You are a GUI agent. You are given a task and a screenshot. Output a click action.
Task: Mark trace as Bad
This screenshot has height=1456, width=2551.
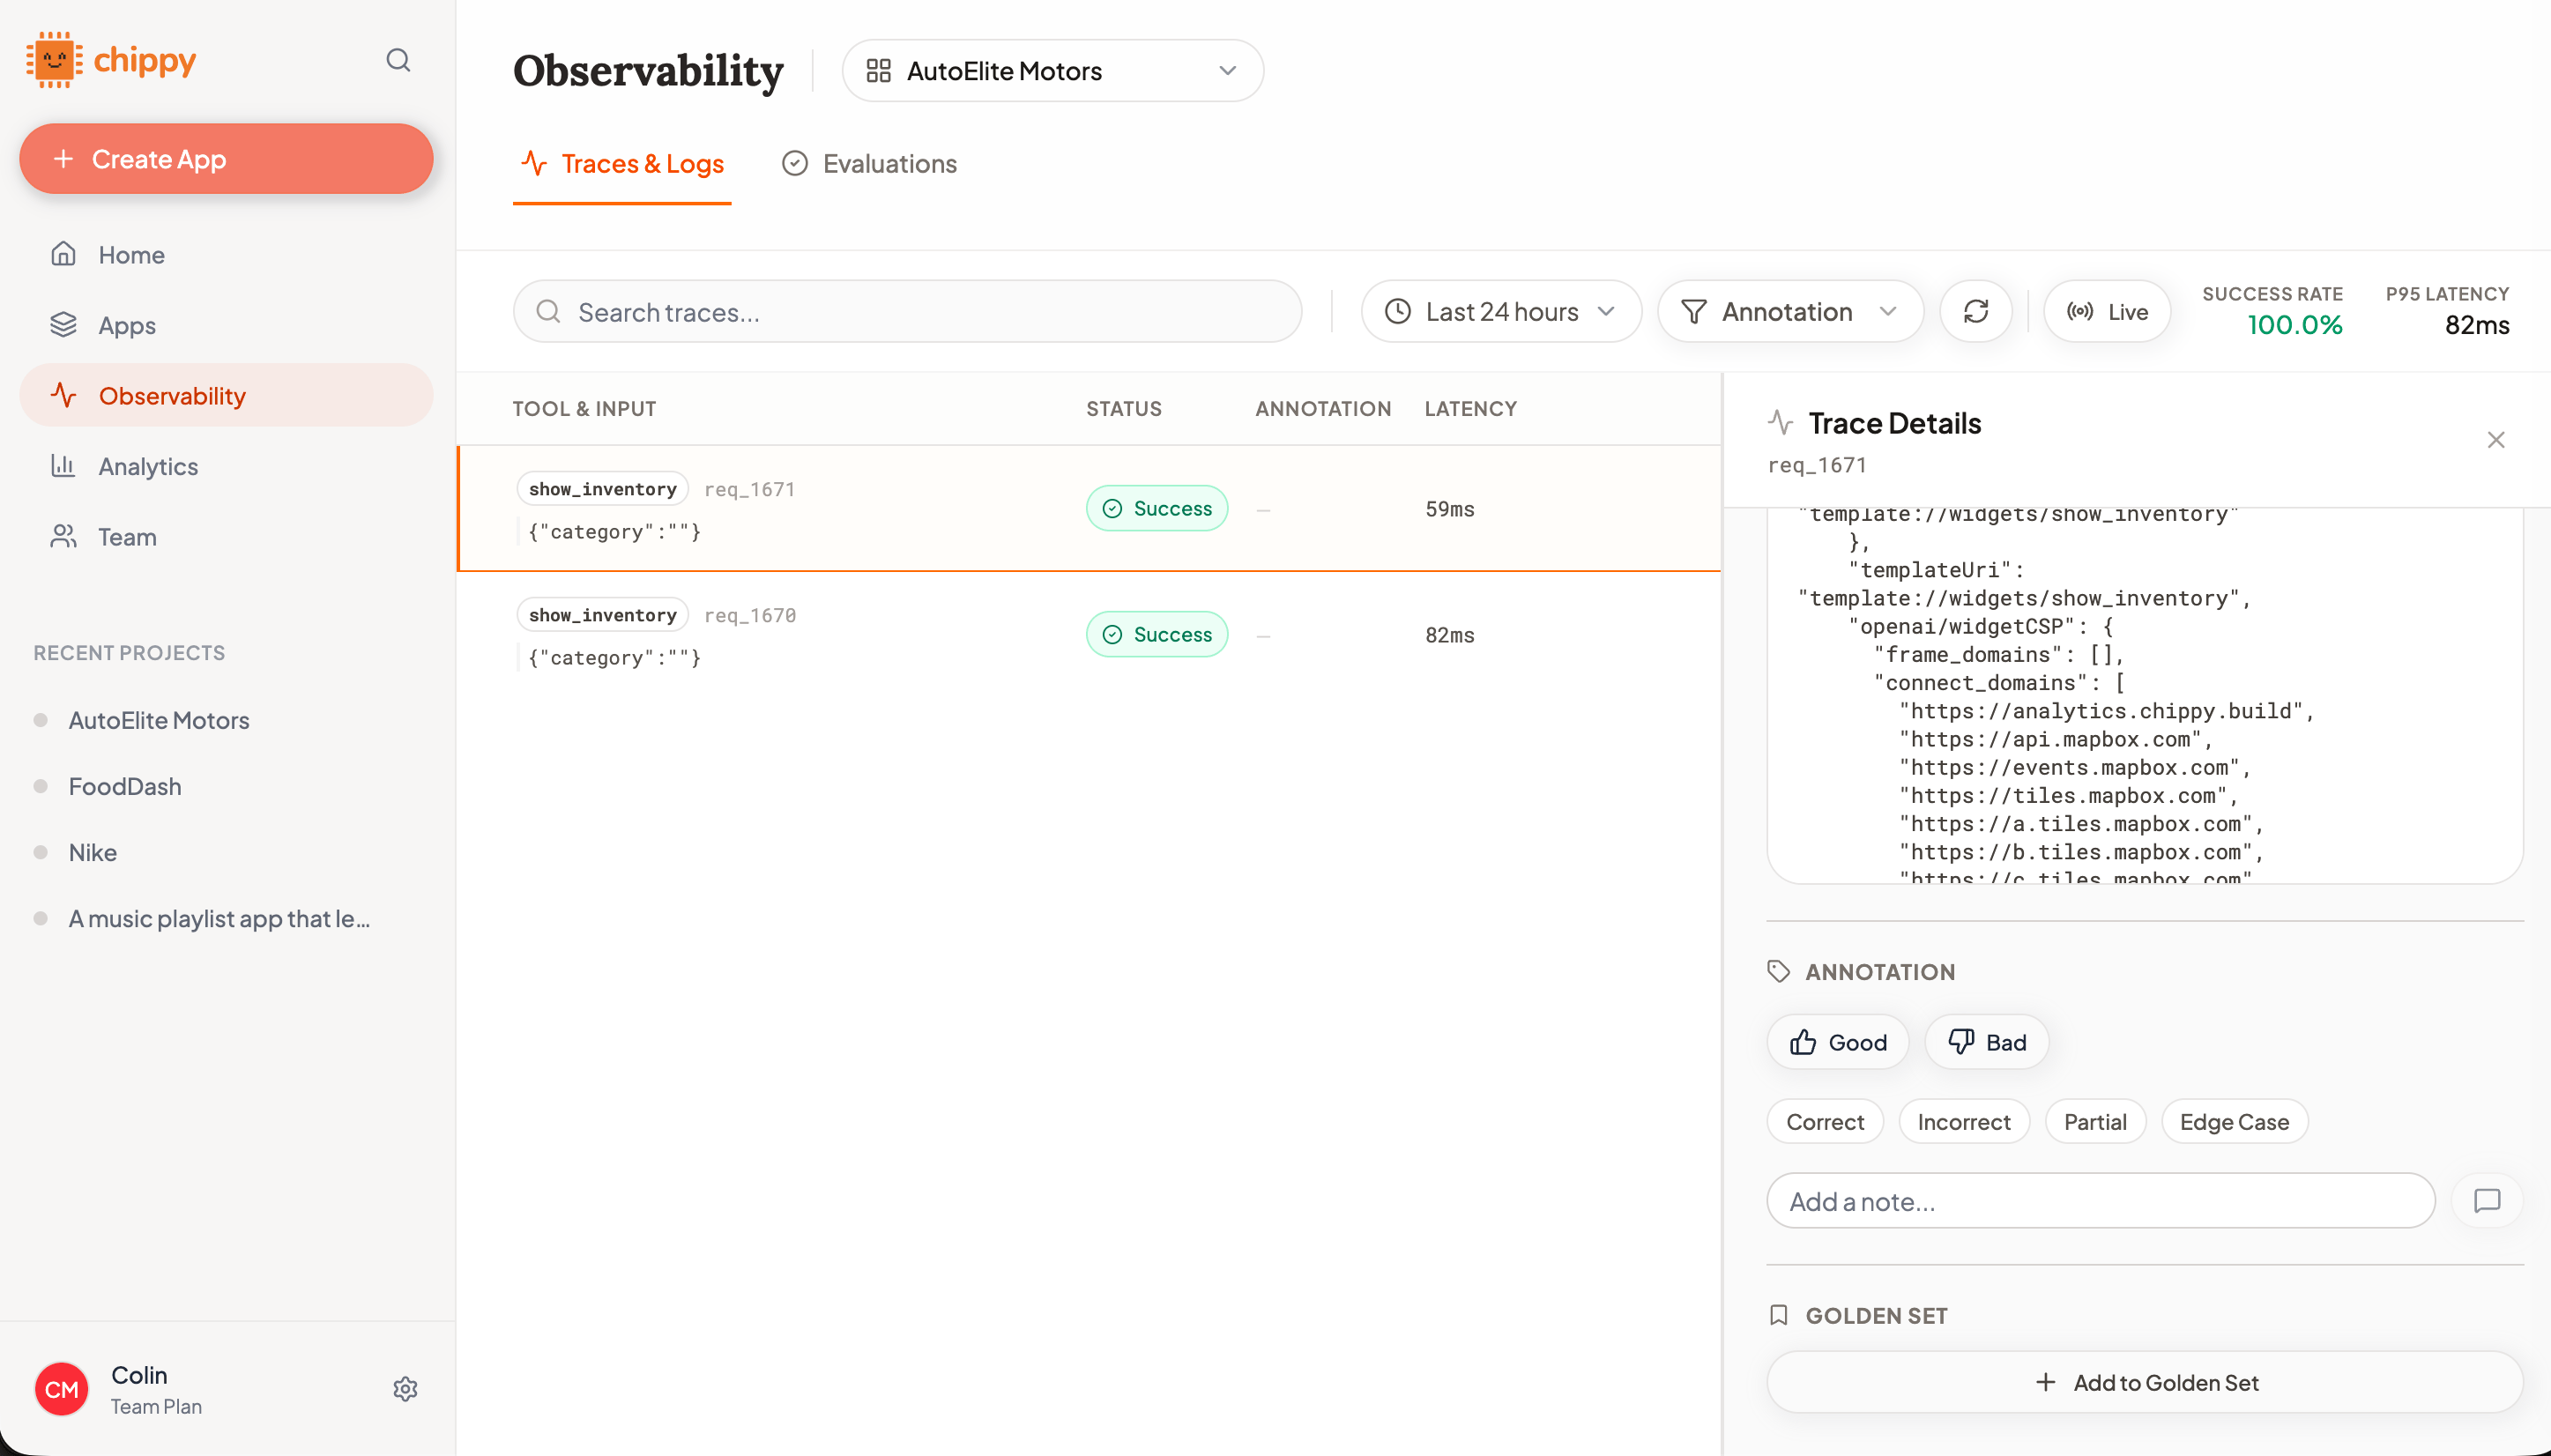[1986, 1042]
